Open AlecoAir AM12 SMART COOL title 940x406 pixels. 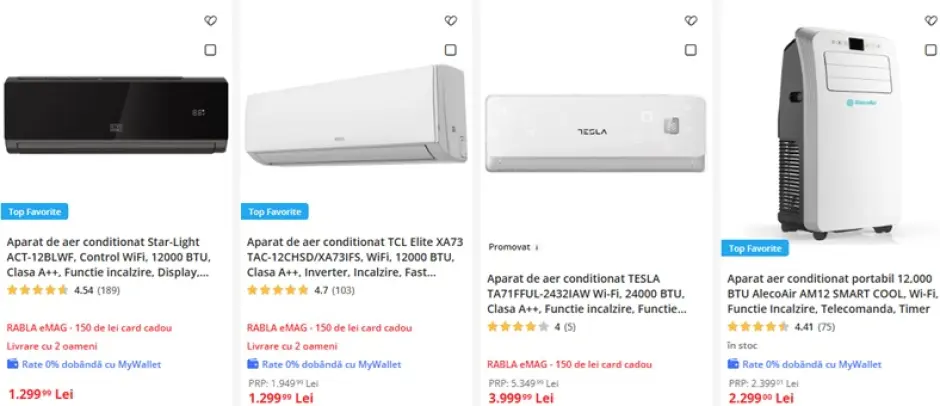(x=832, y=294)
